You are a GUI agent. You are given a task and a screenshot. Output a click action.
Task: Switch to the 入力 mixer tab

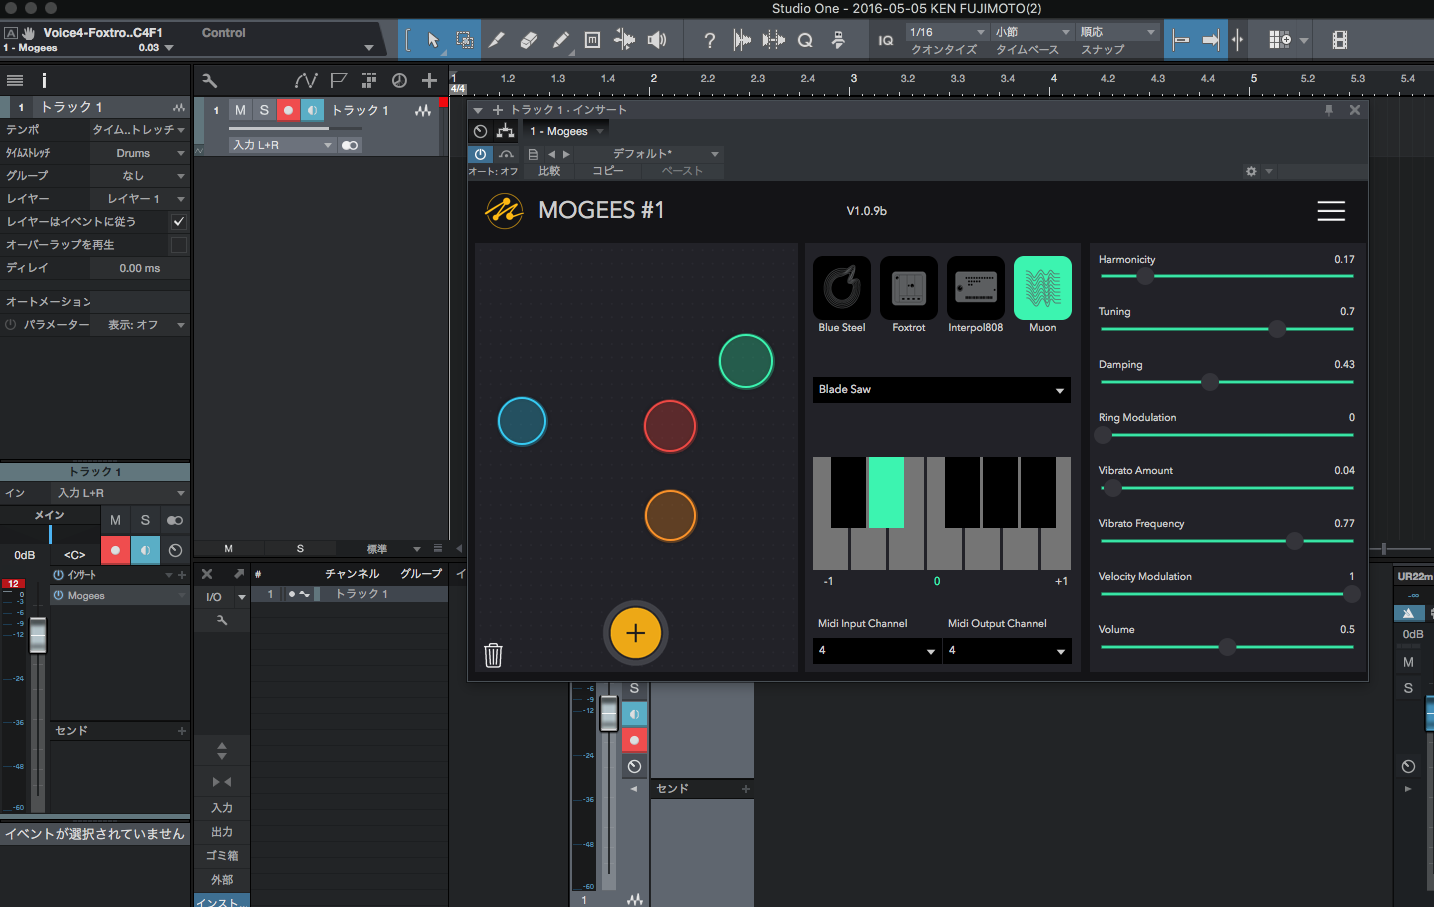[x=222, y=808]
